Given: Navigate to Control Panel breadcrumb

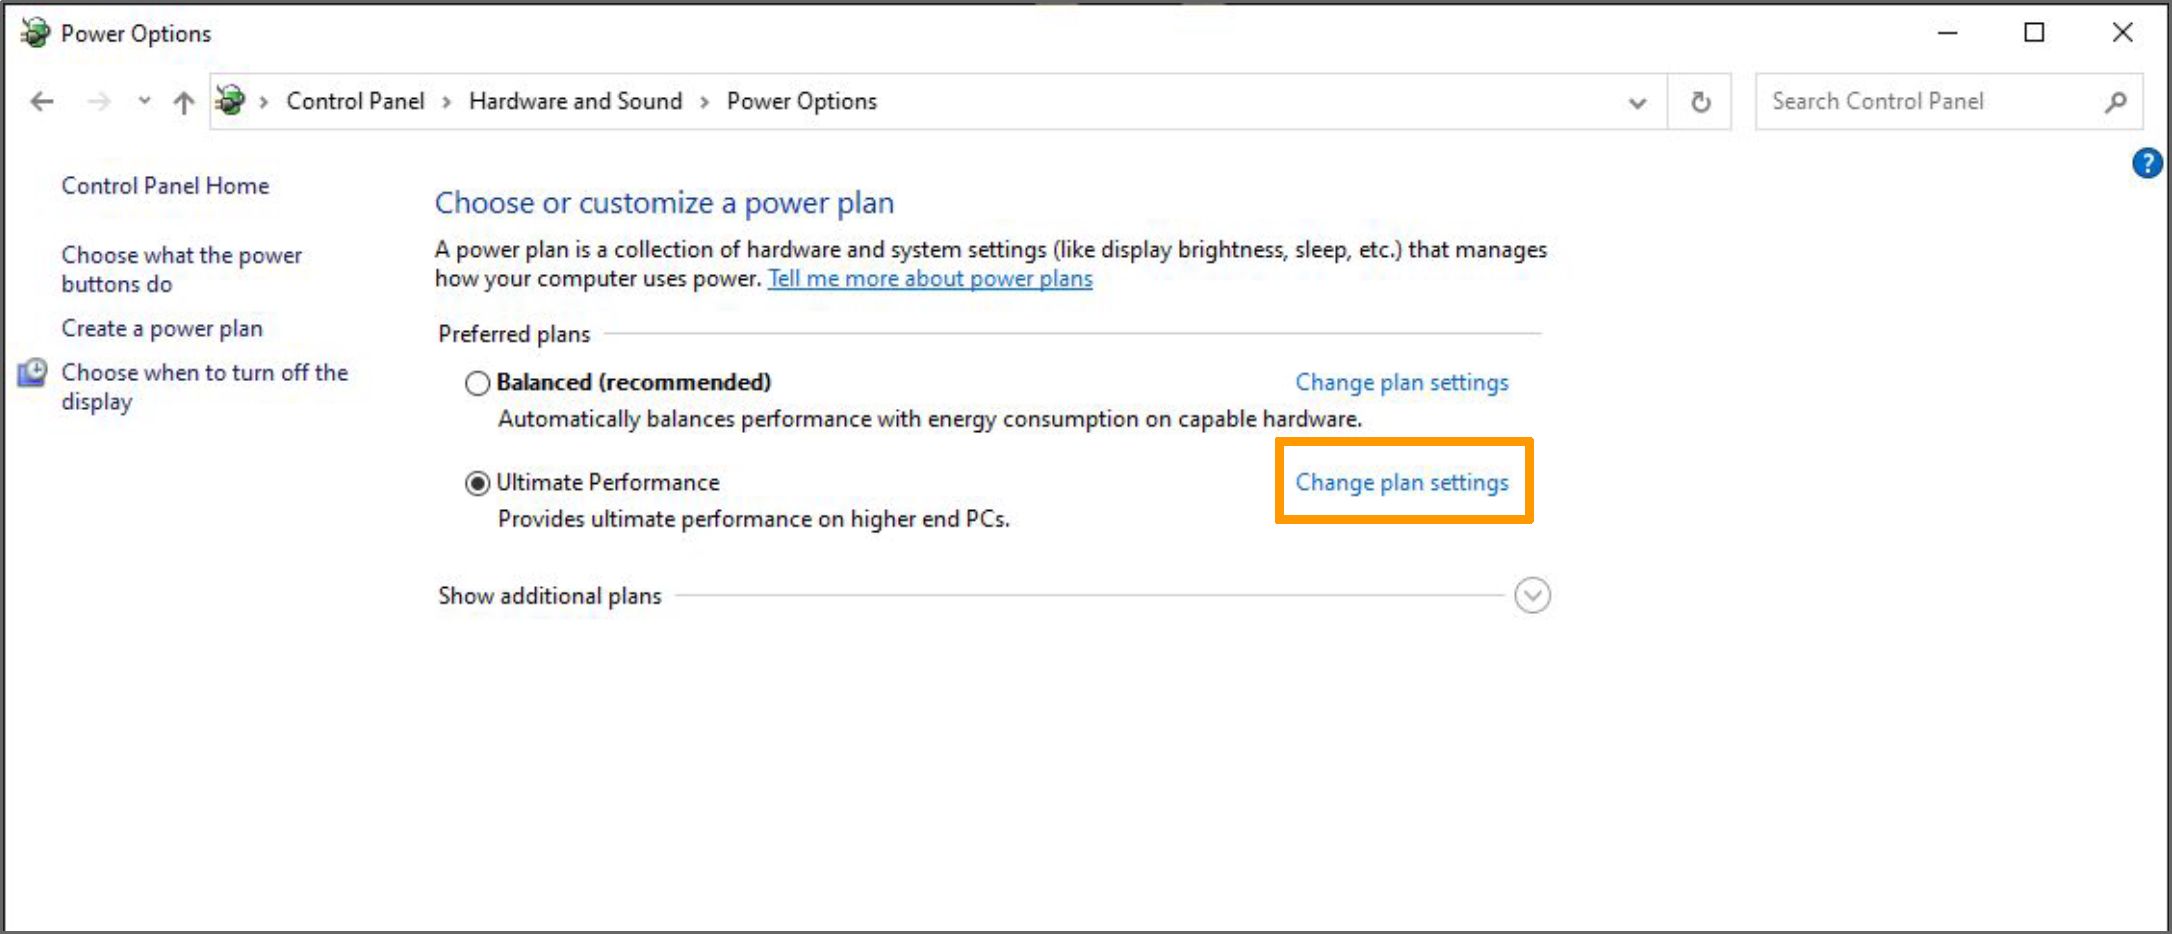Looking at the screenshot, I should (x=355, y=101).
